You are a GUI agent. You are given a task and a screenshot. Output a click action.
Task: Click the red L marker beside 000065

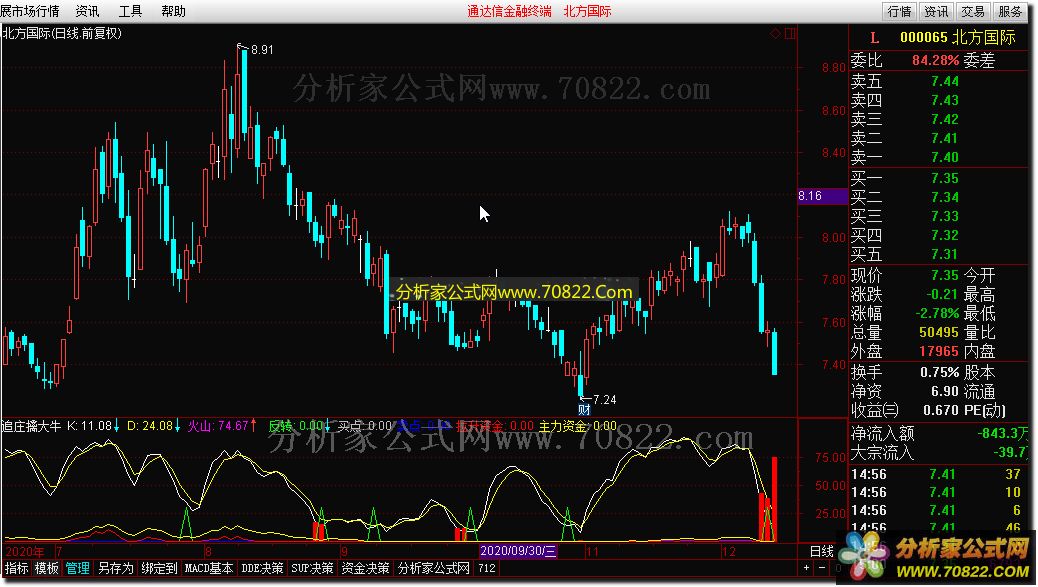click(x=874, y=38)
